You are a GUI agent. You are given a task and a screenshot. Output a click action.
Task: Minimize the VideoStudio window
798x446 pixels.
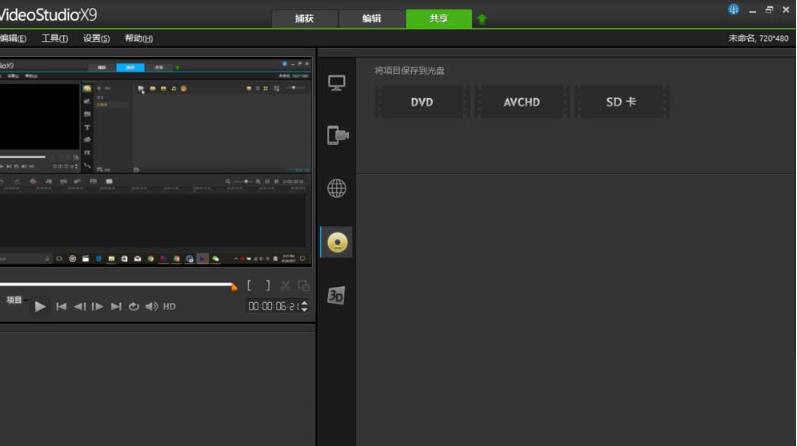coord(752,10)
